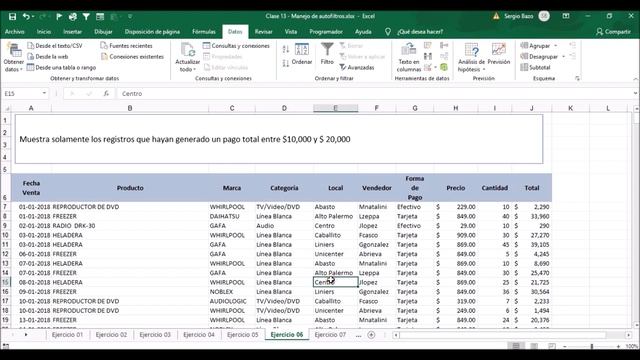Open the Archivo tab
This screenshot has width=640, height=360.
pyautogui.click(x=15, y=32)
